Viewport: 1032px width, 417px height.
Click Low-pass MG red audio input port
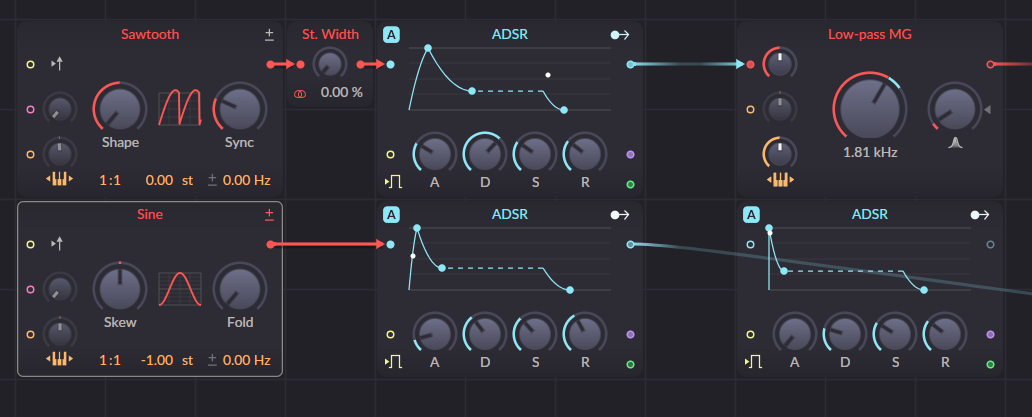point(750,64)
